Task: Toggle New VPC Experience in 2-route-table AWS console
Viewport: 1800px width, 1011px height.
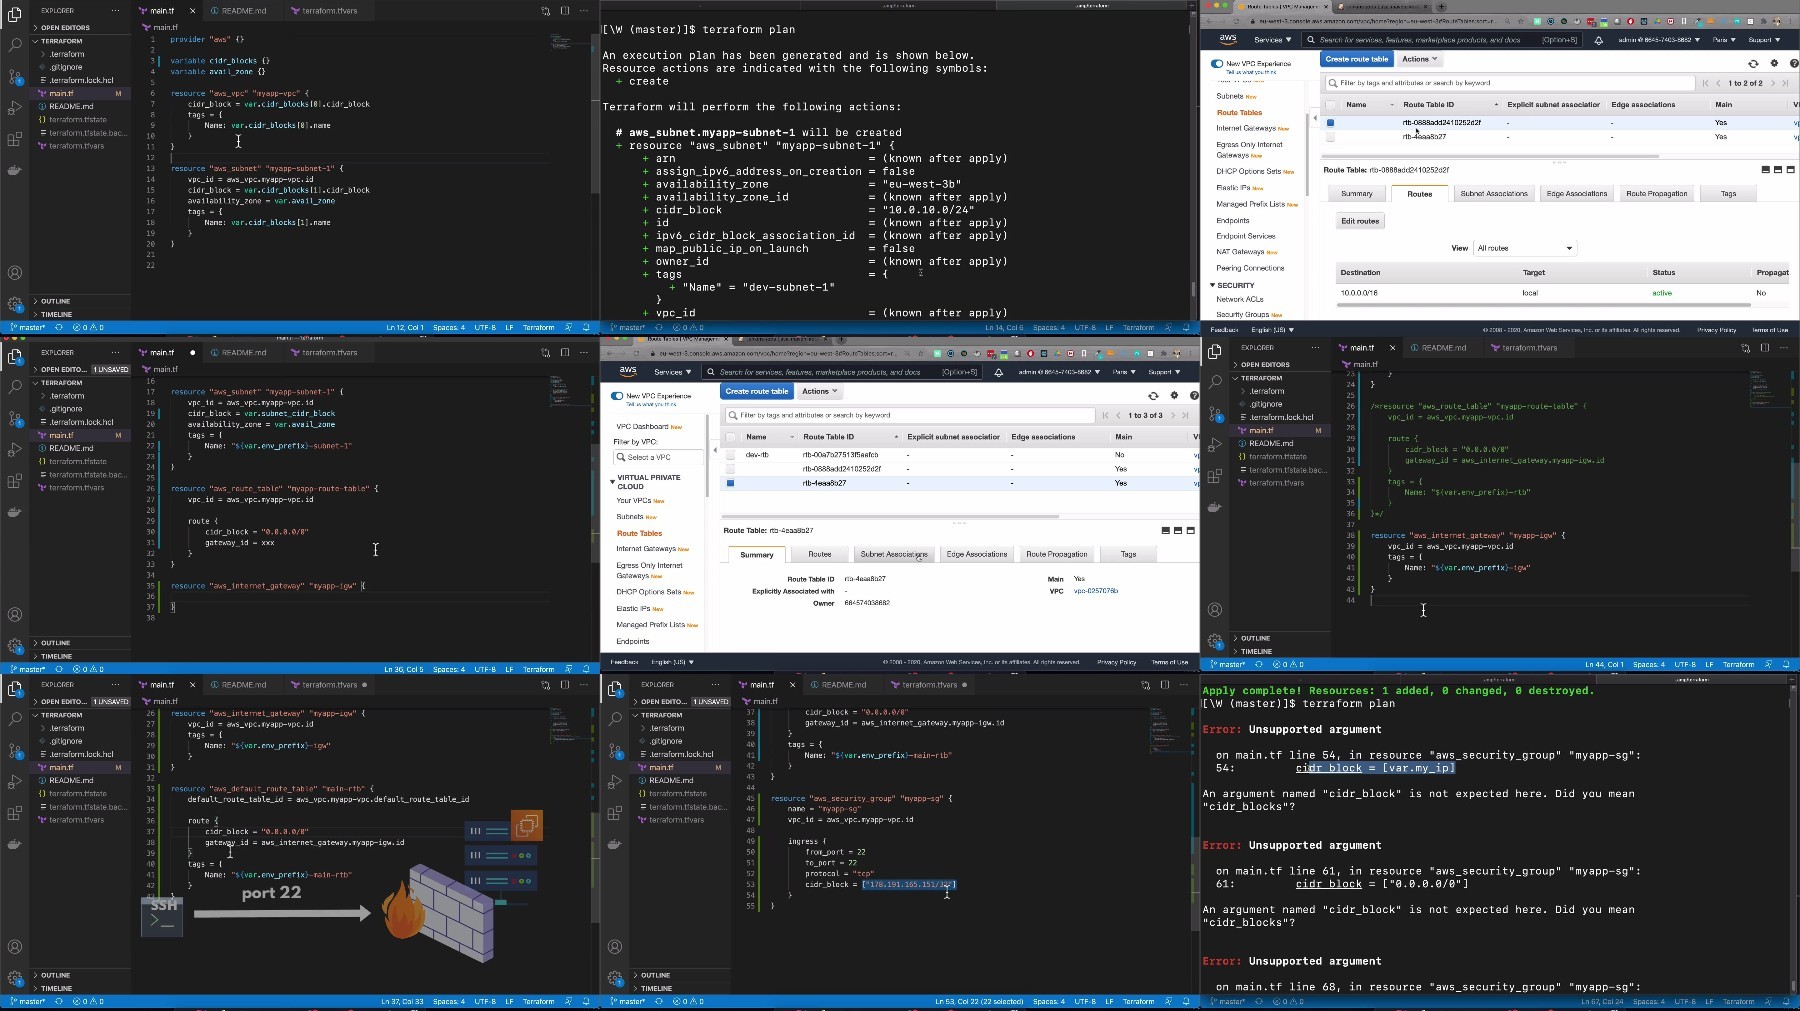Action: pyautogui.click(x=1217, y=63)
